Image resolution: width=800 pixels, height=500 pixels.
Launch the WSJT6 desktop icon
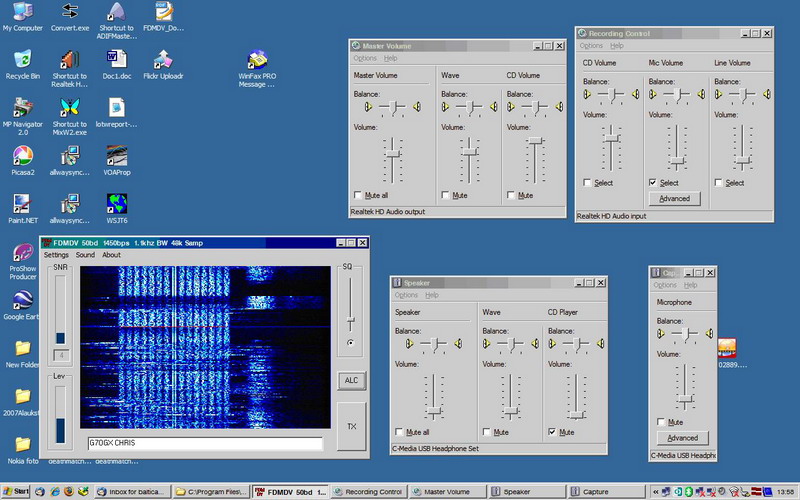tap(117, 201)
